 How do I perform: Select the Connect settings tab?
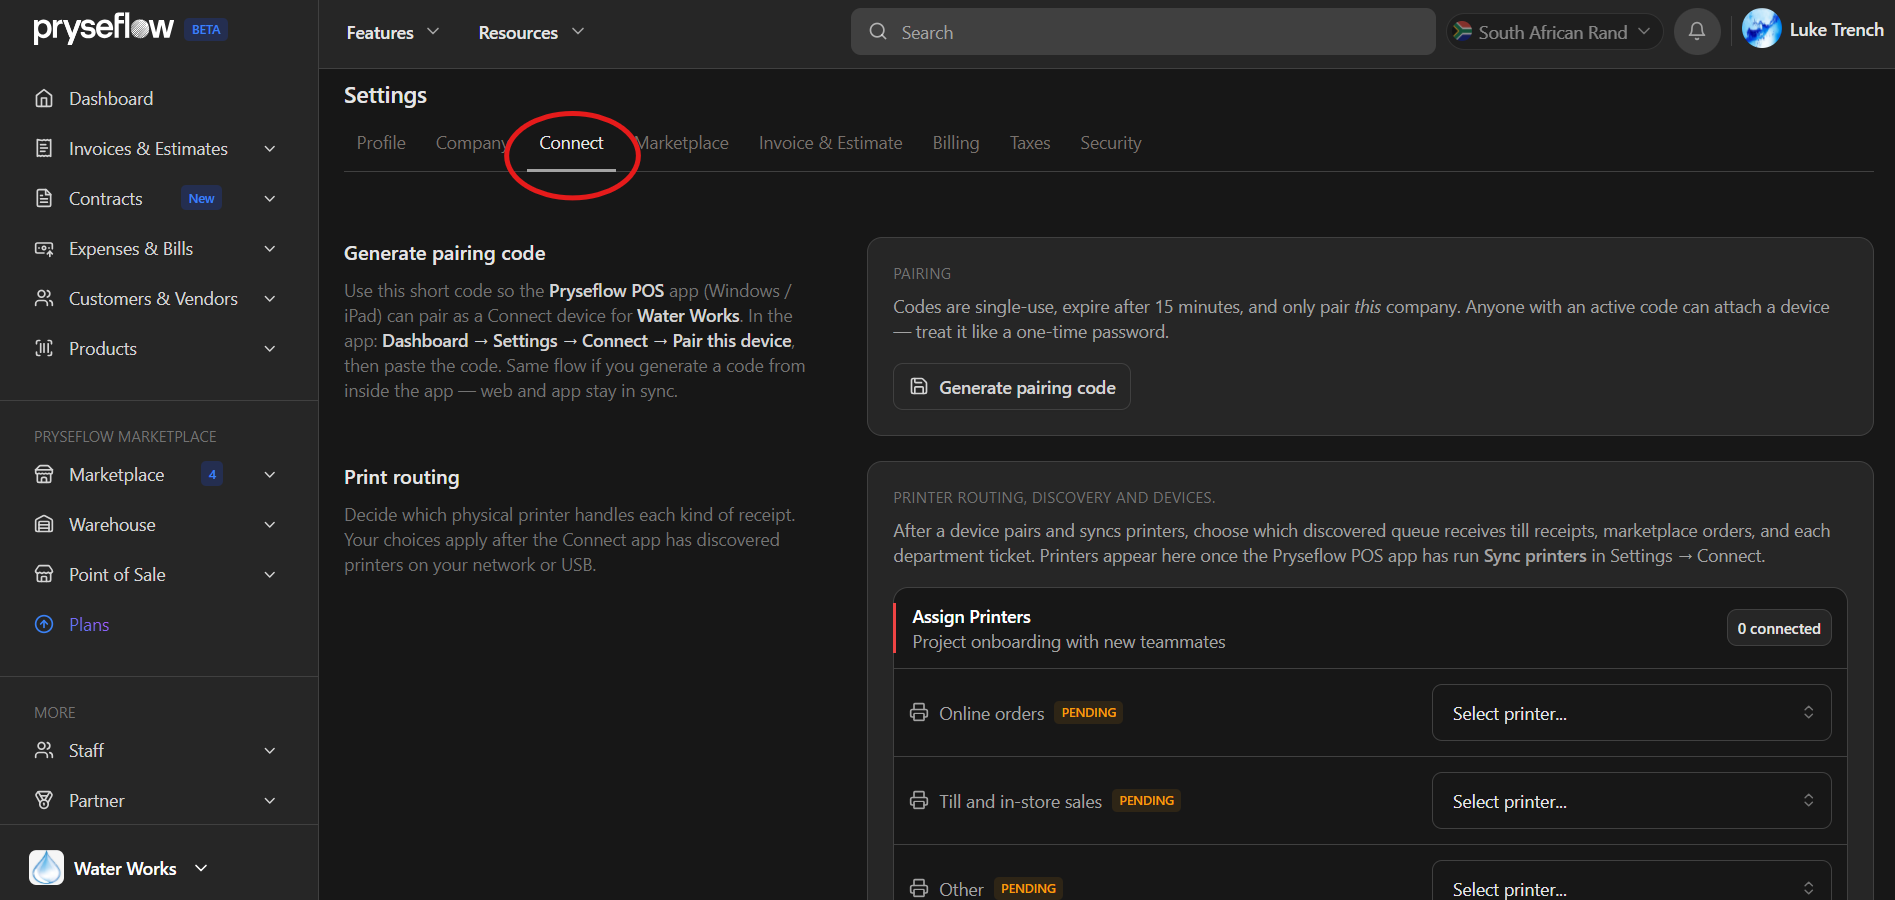point(571,143)
